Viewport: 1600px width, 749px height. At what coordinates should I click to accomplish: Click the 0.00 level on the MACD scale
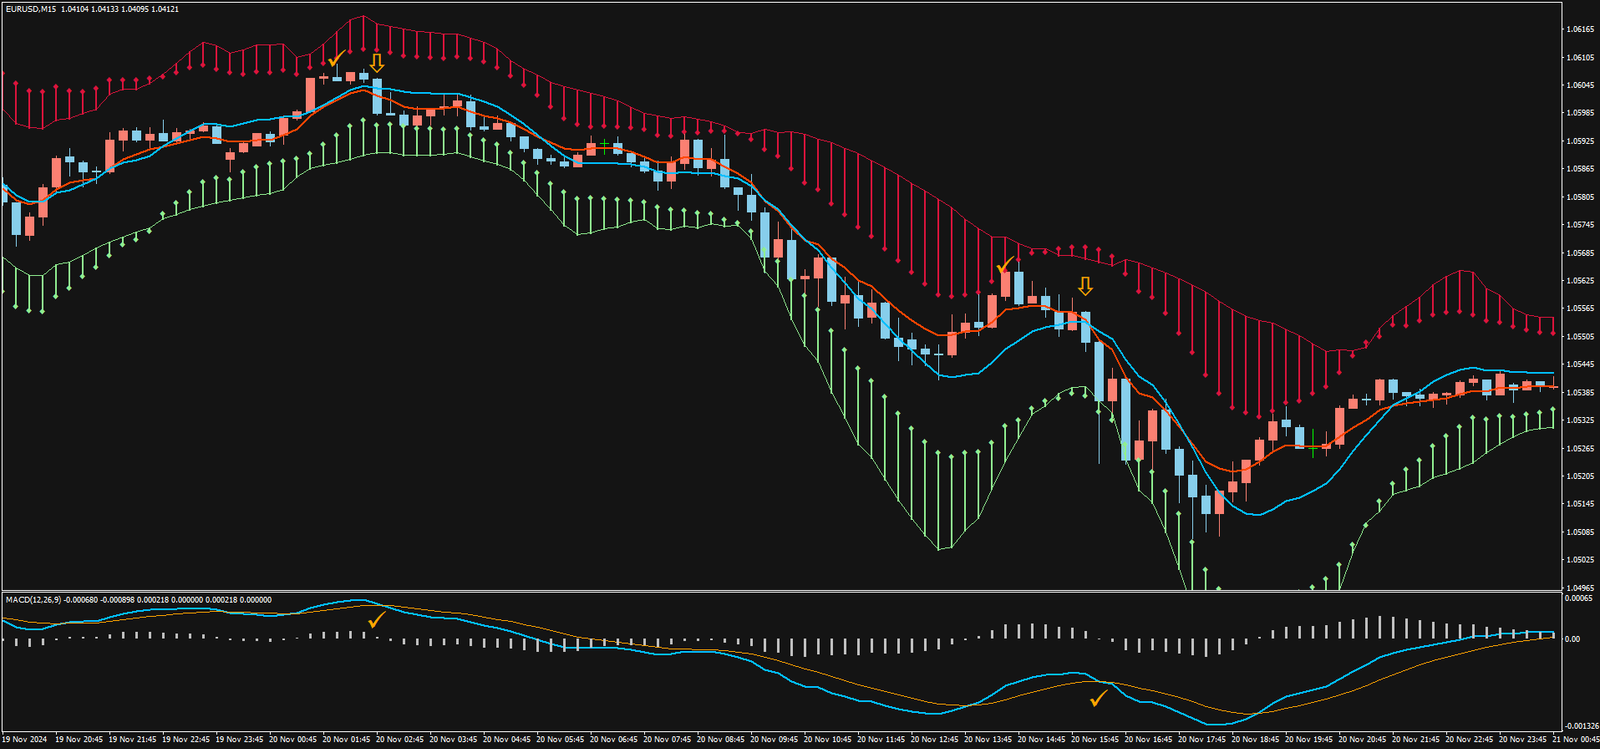[x=1574, y=639]
